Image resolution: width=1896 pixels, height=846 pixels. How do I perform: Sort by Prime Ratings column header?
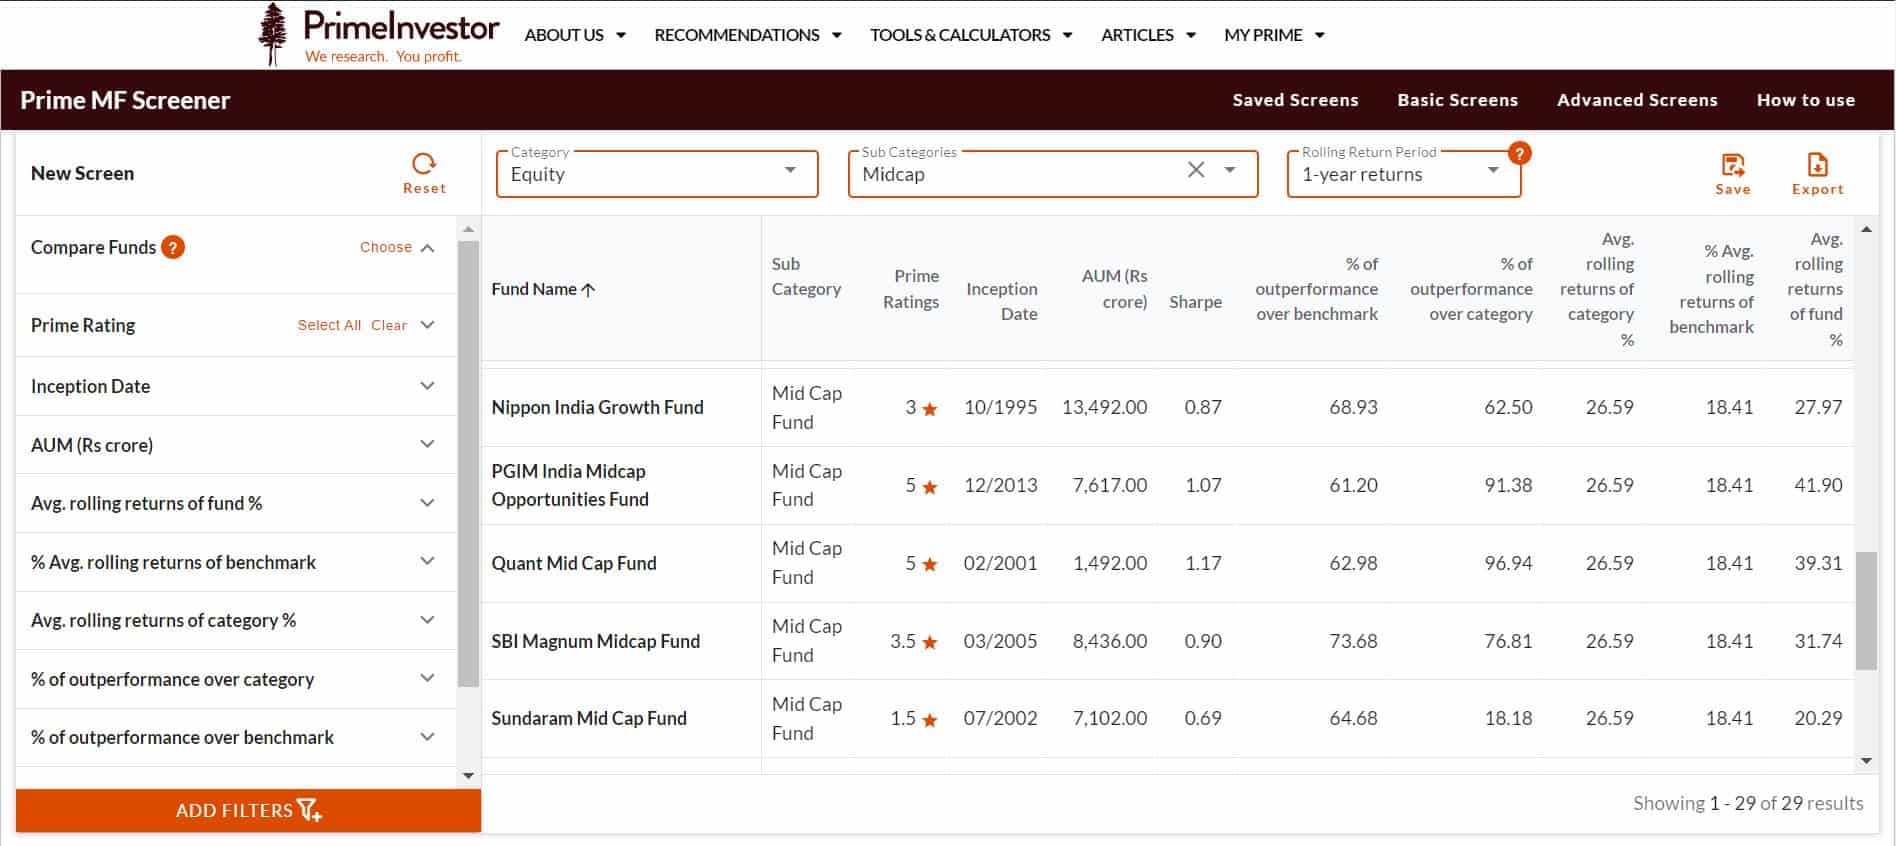[911, 289]
